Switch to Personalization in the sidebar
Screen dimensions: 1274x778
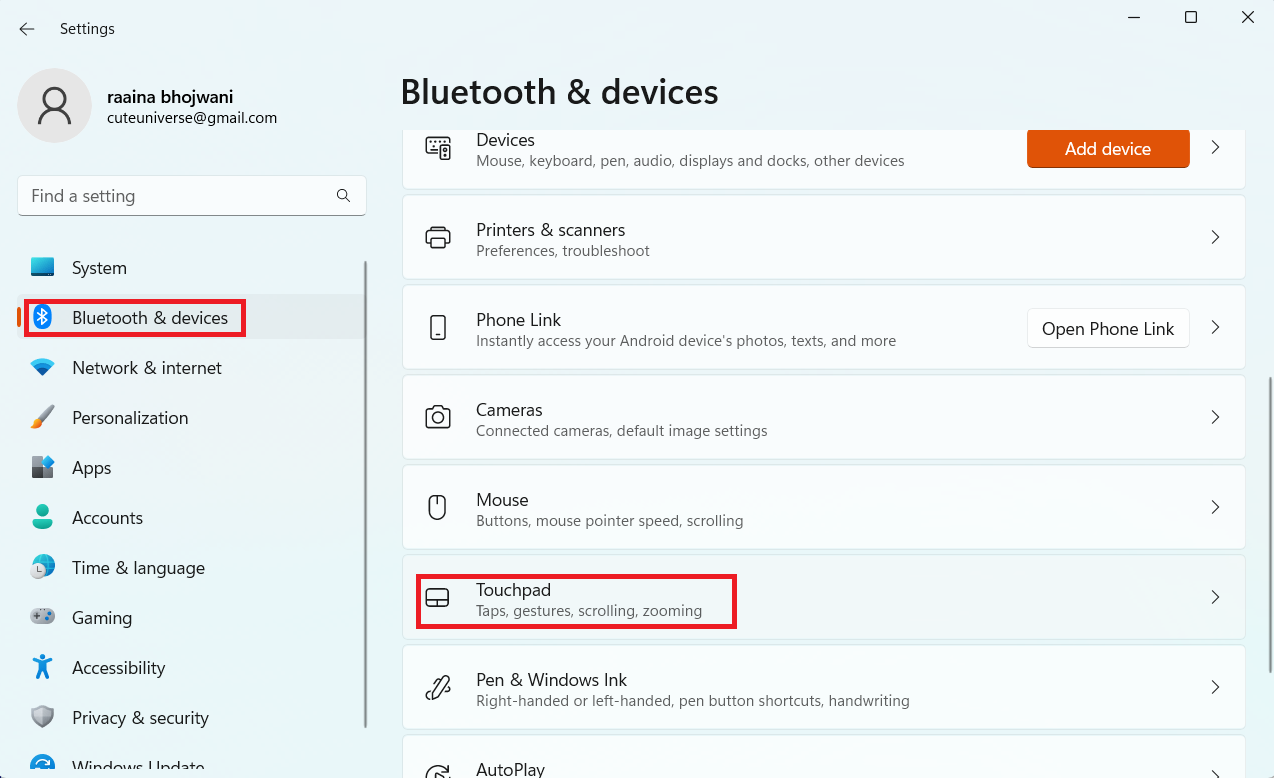click(130, 418)
